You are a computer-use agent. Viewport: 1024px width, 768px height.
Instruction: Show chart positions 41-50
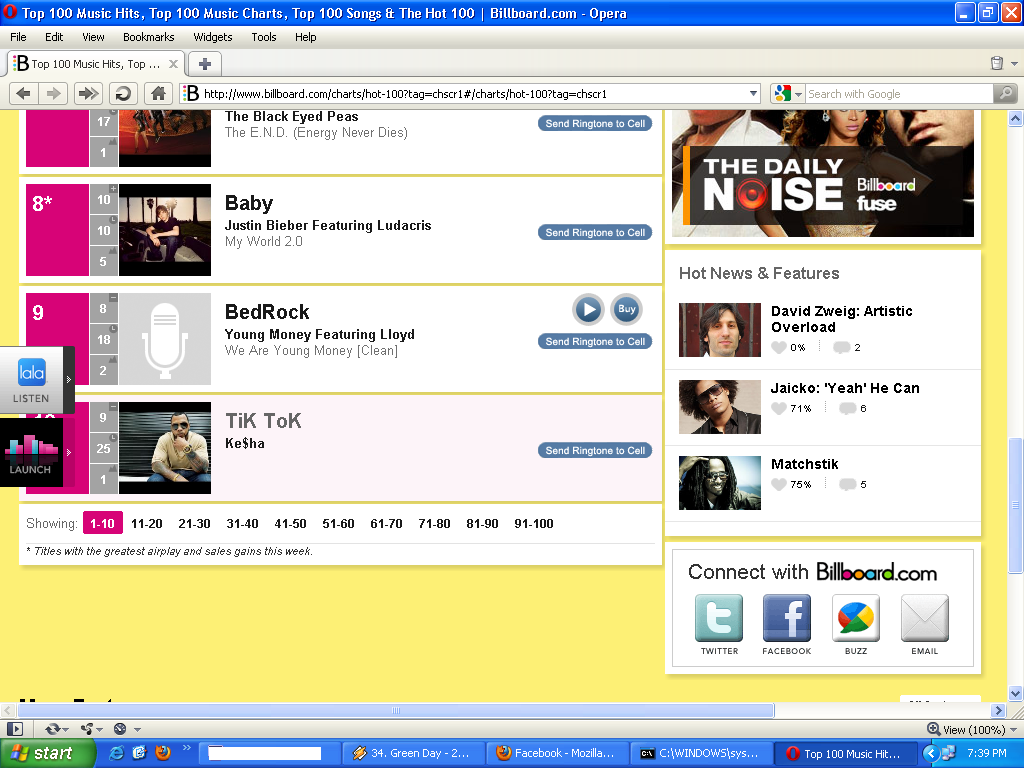[290, 524]
